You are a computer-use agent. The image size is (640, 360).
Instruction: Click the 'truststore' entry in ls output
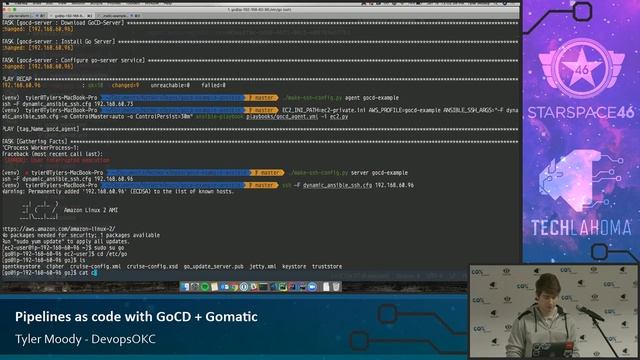pyautogui.click(x=327, y=267)
